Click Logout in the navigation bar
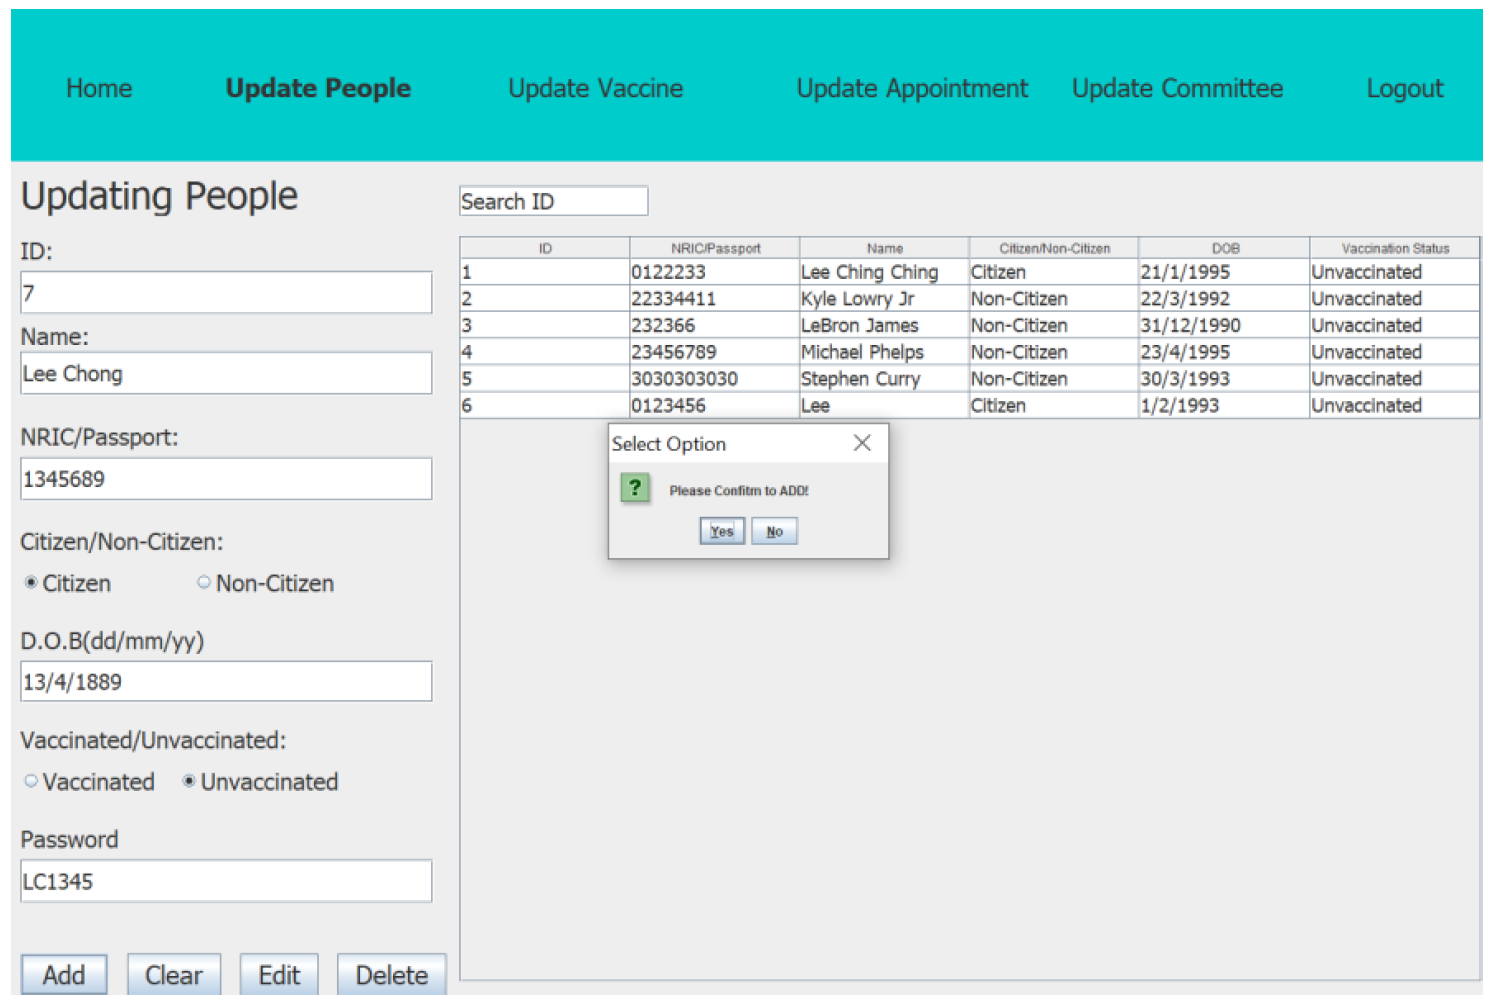The width and height of the screenshot is (1499, 1000). point(1404,88)
